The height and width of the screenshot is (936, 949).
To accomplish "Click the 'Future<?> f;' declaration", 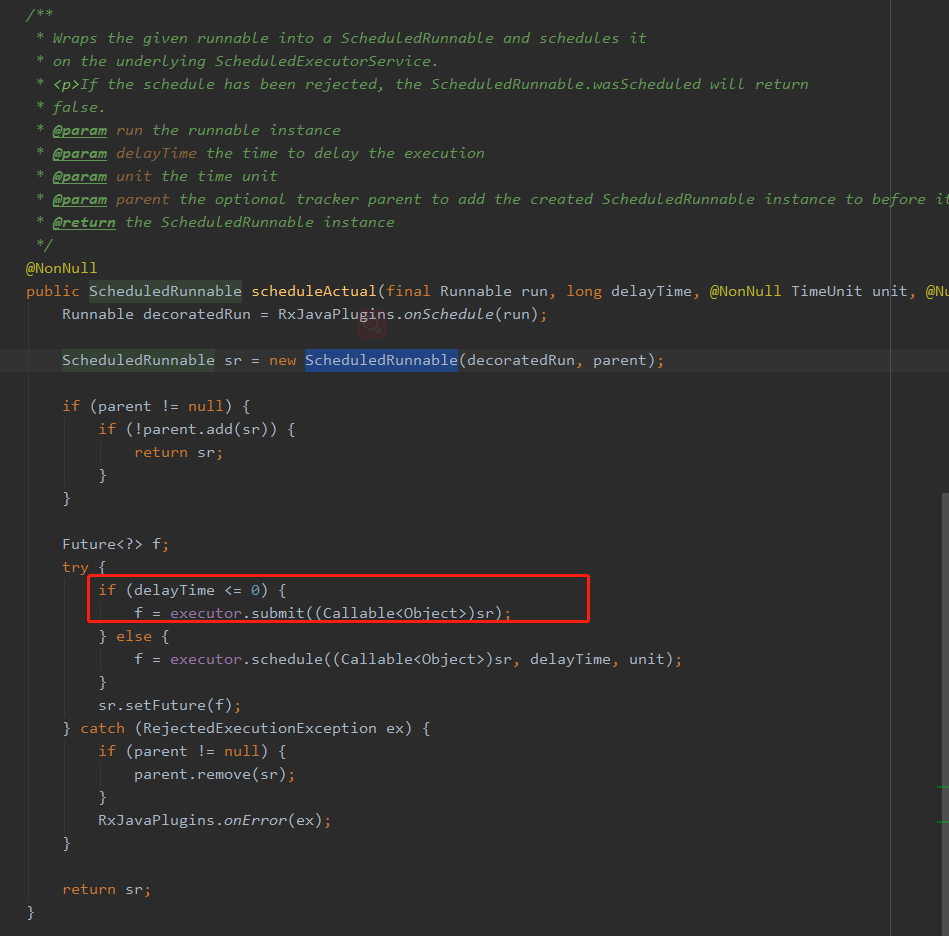I will tap(116, 544).
